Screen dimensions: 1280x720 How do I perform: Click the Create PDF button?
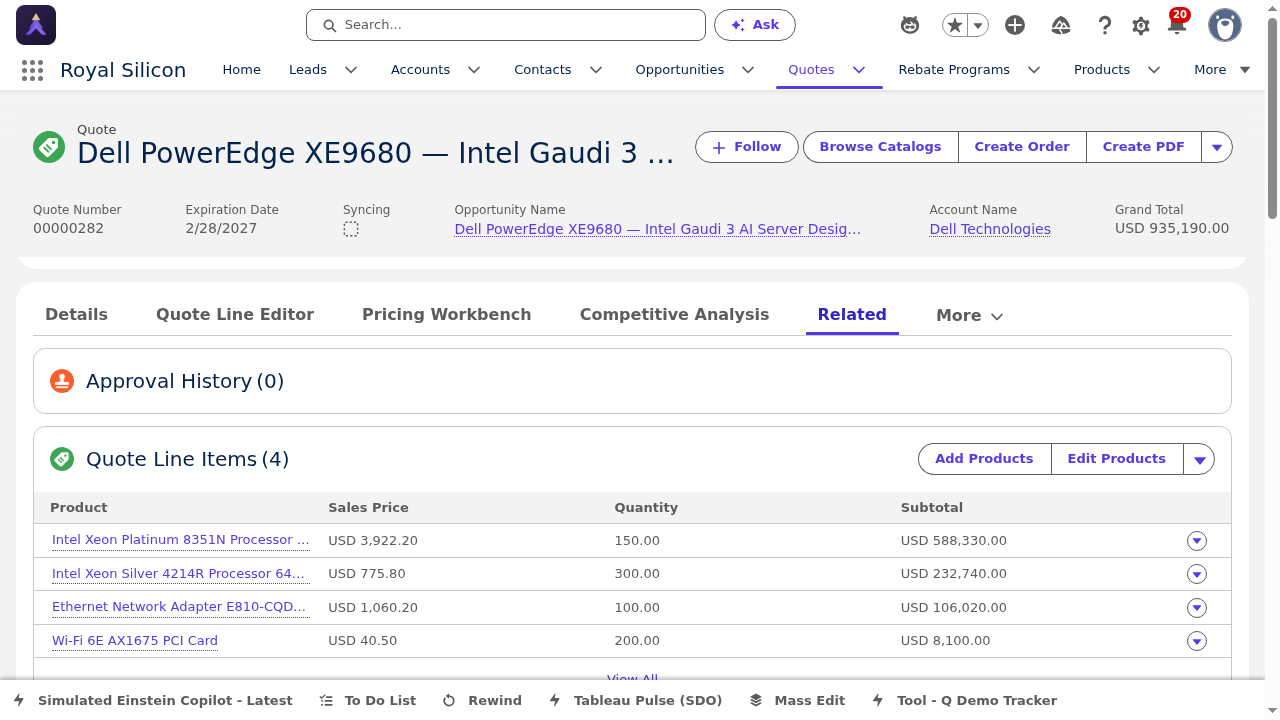point(1144,147)
